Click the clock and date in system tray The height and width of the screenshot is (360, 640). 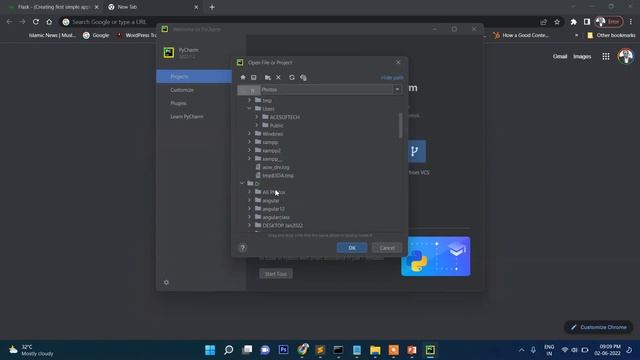pos(607,350)
